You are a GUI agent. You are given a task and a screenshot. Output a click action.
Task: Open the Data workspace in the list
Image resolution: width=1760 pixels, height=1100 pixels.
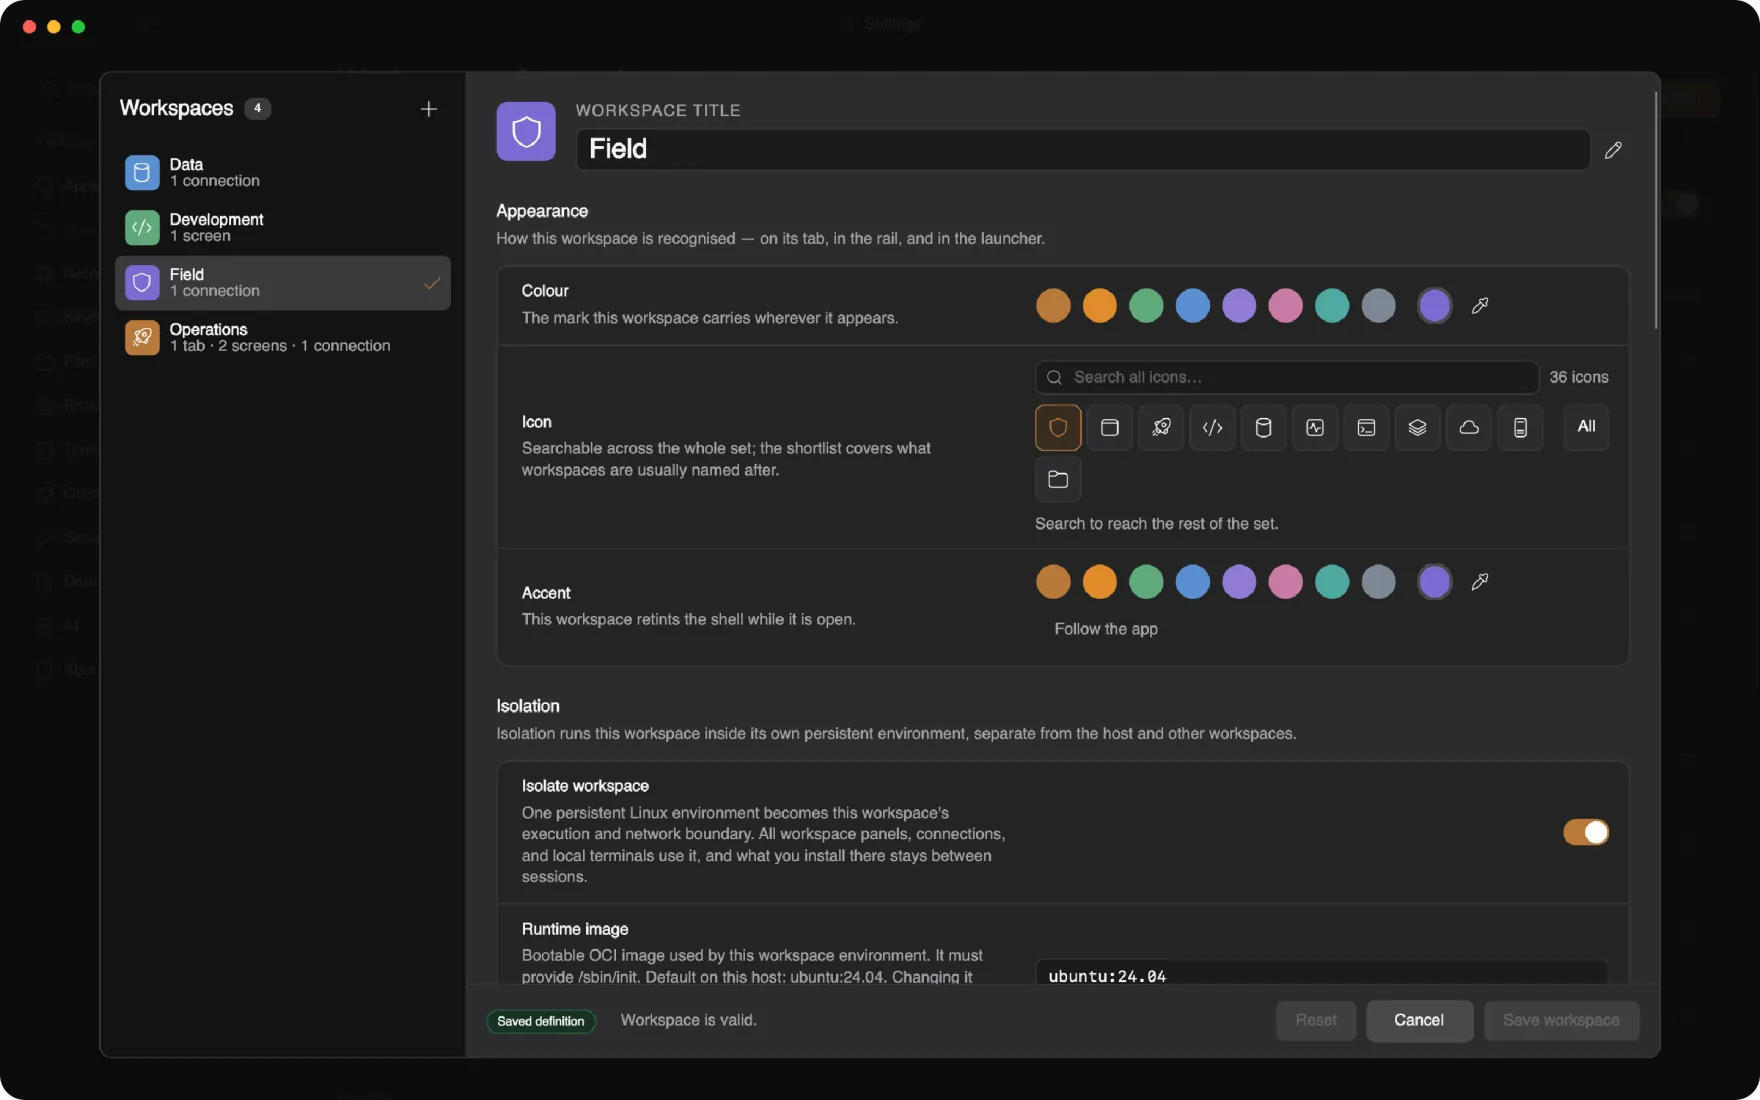[283, 173]
